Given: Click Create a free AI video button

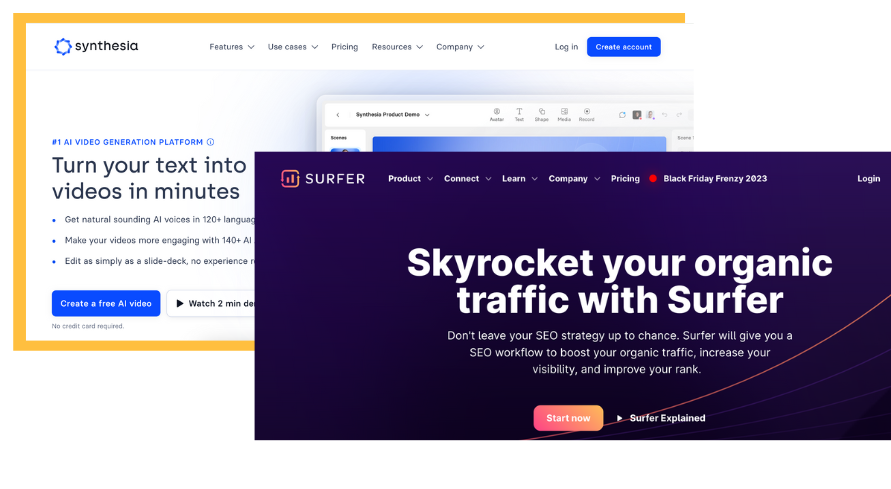Looking at the screenshot, I should coord(106,303).
